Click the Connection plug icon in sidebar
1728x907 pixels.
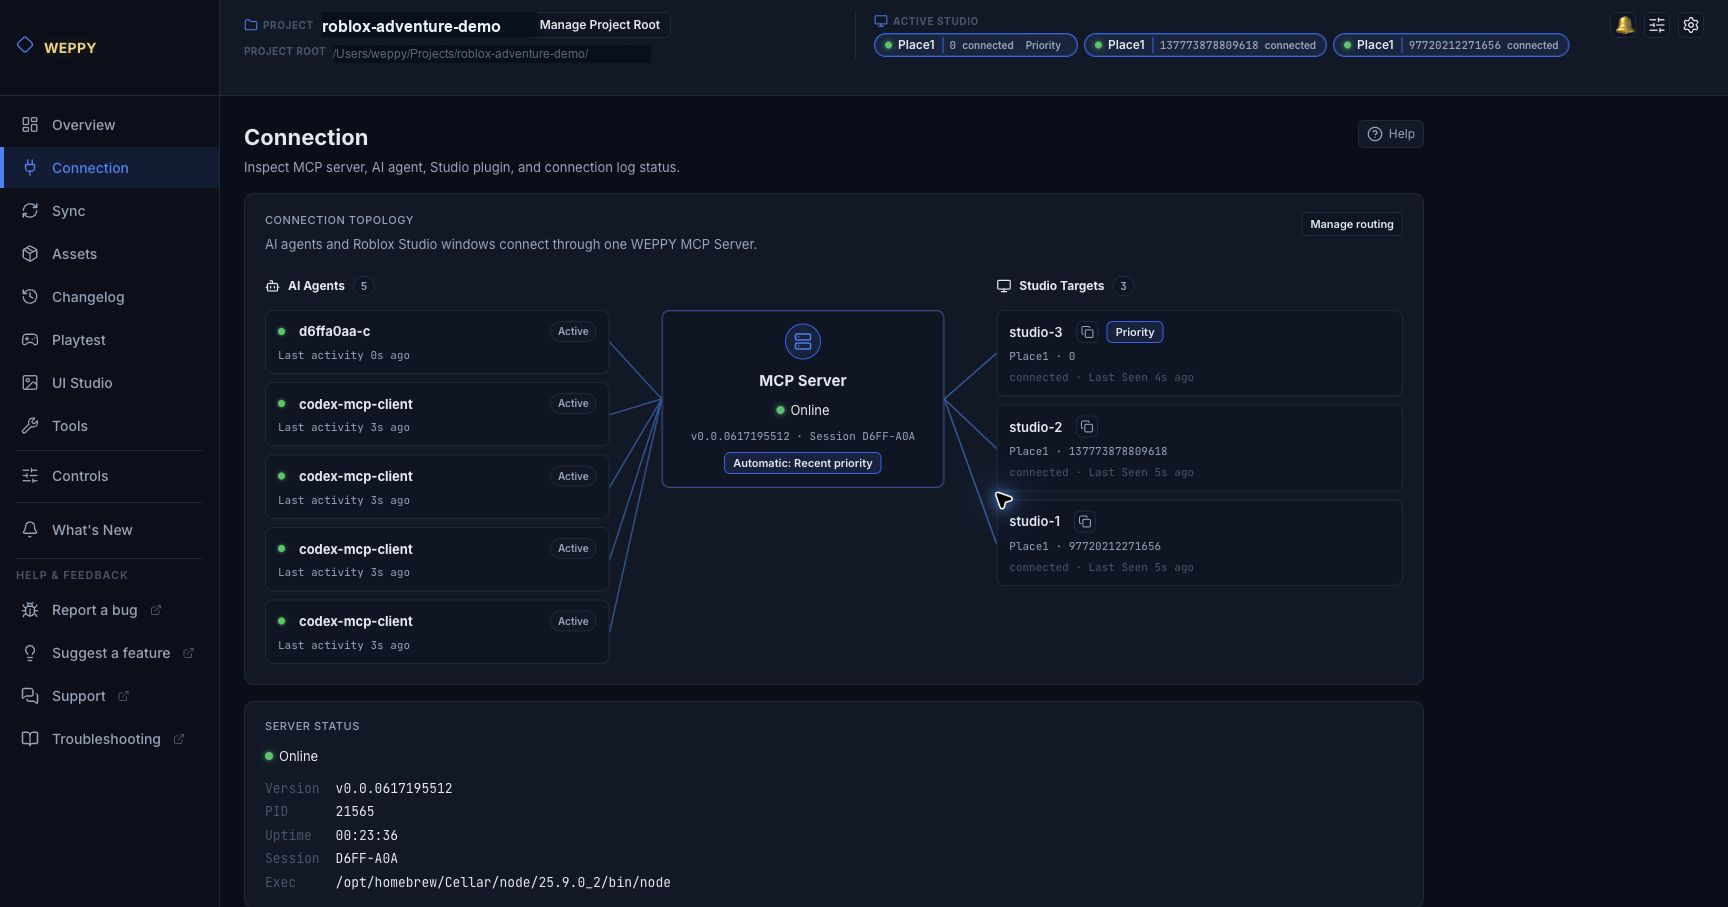pyautogui.click(x=30, y=168)
